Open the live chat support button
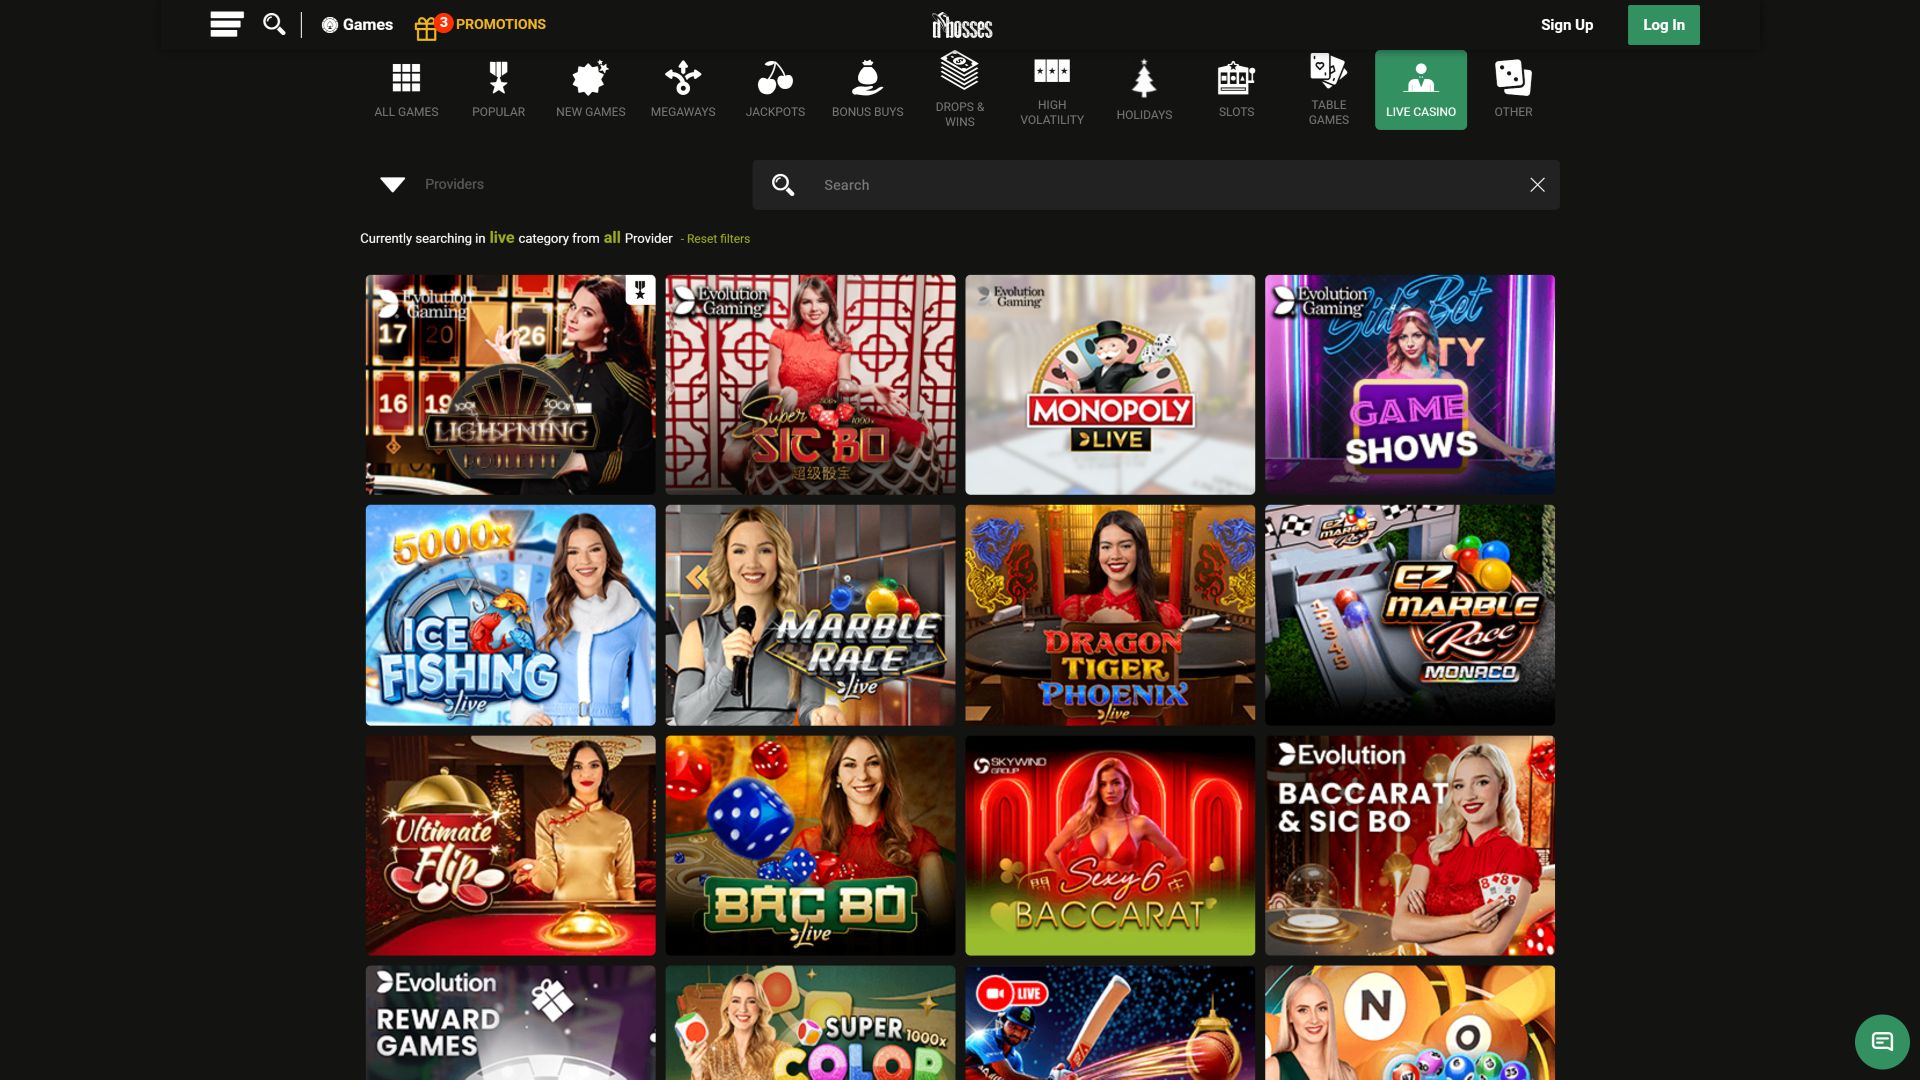This screenshot has width=1920, height=1080. click(1882, 1042)
